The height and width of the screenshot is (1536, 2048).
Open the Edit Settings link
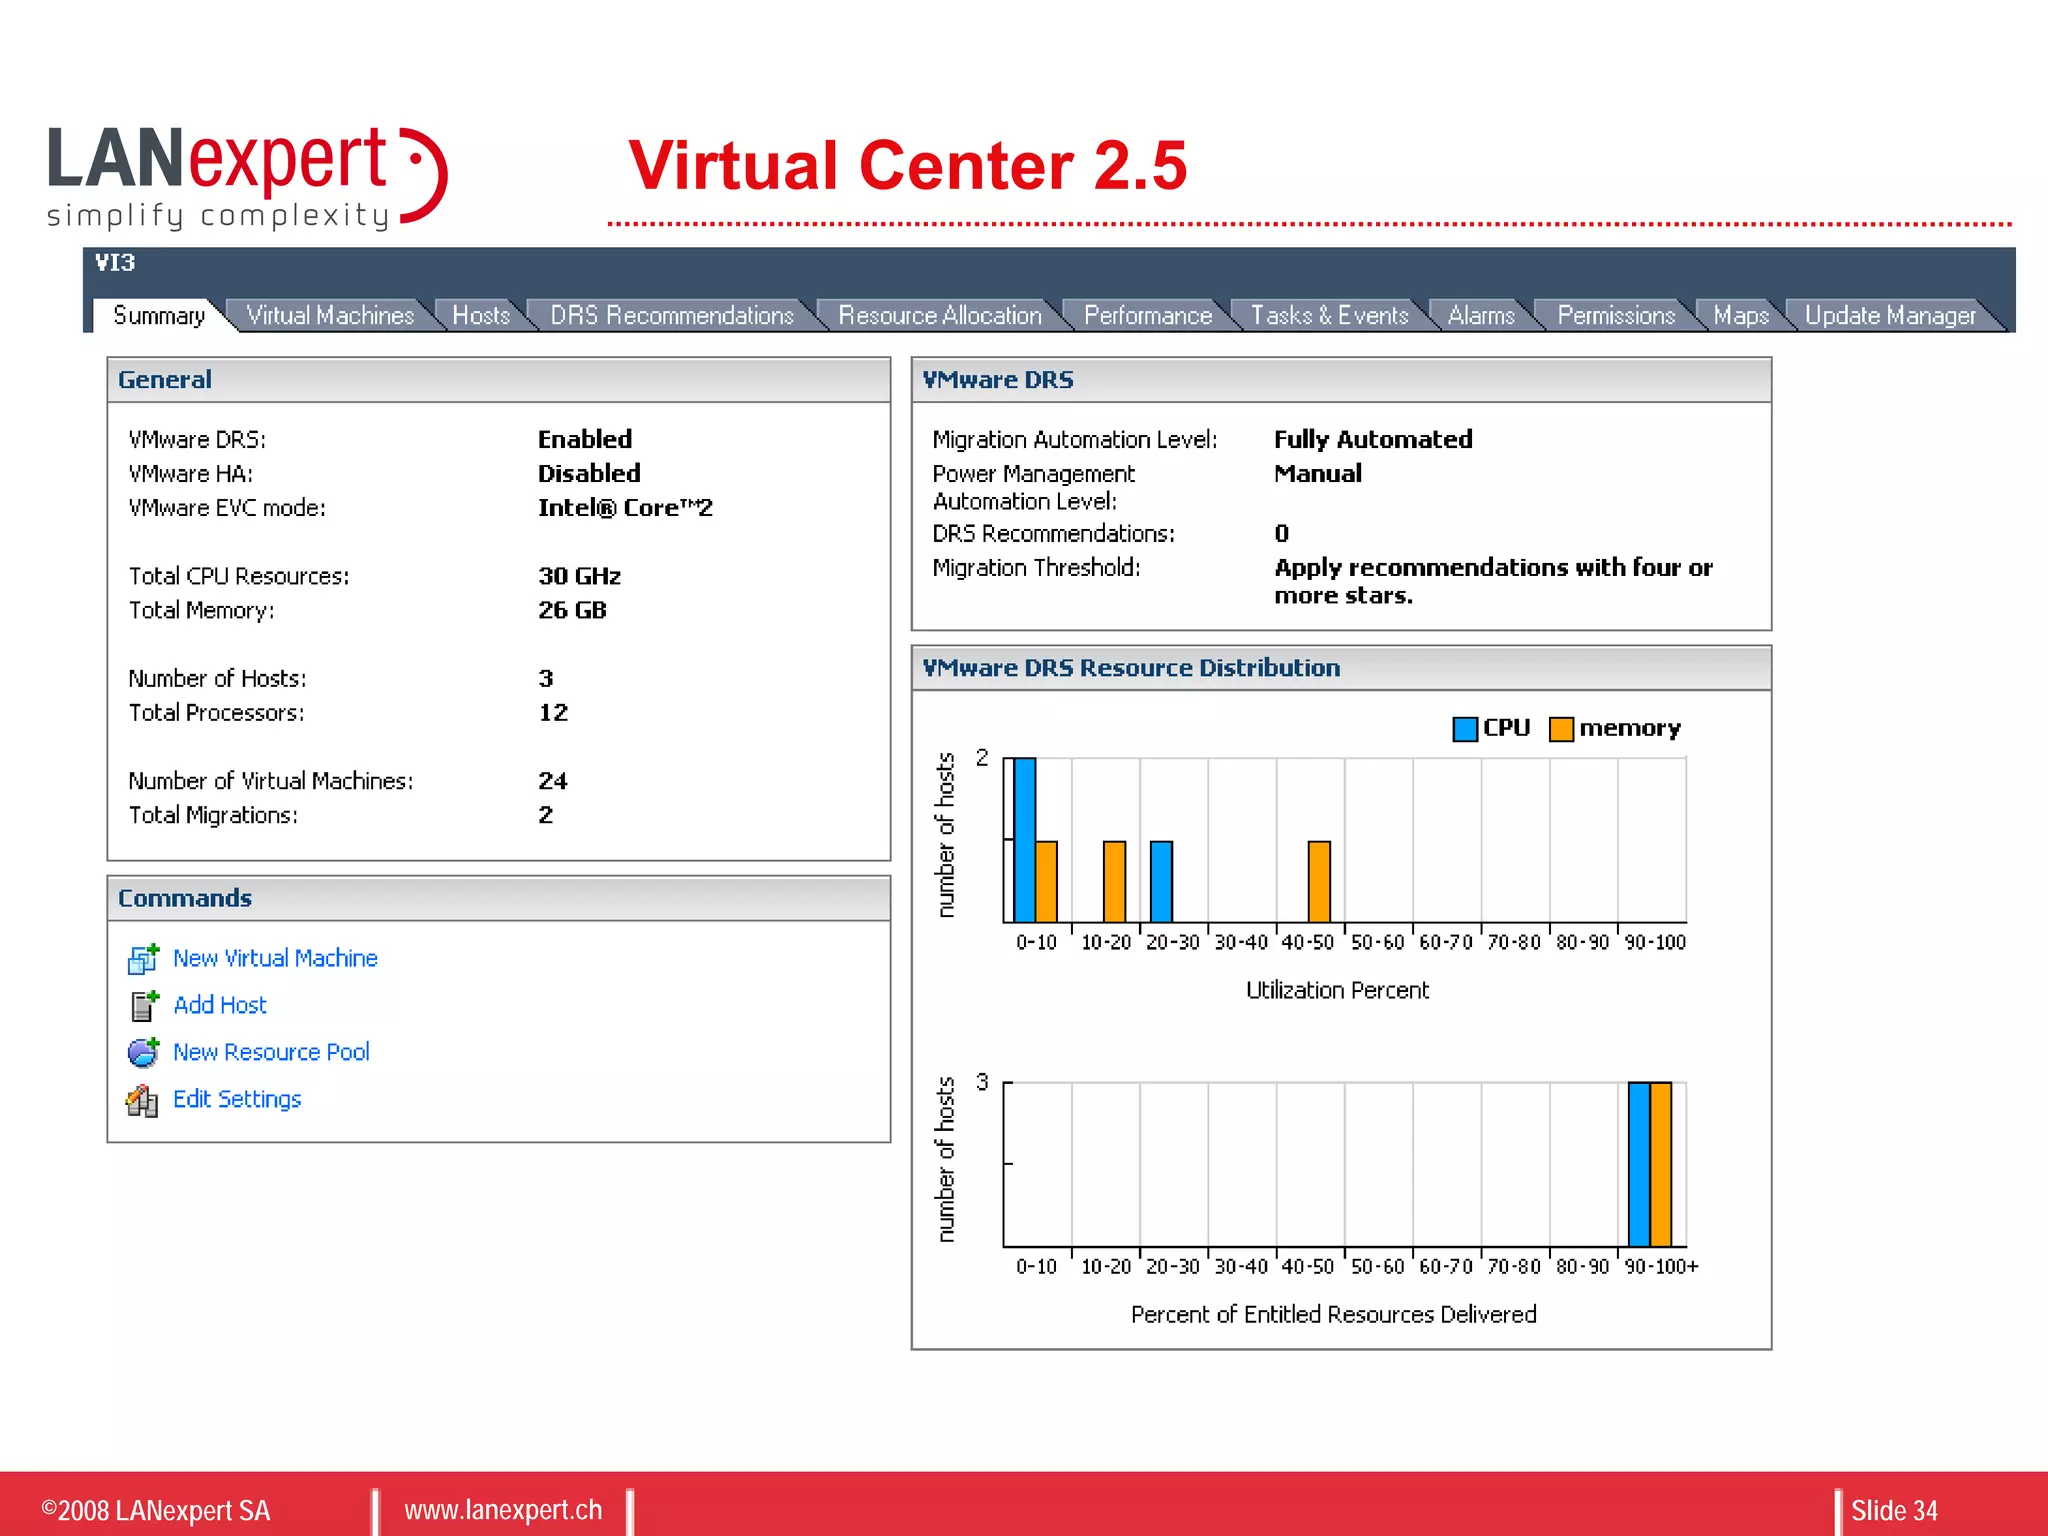pos(237,1099)
